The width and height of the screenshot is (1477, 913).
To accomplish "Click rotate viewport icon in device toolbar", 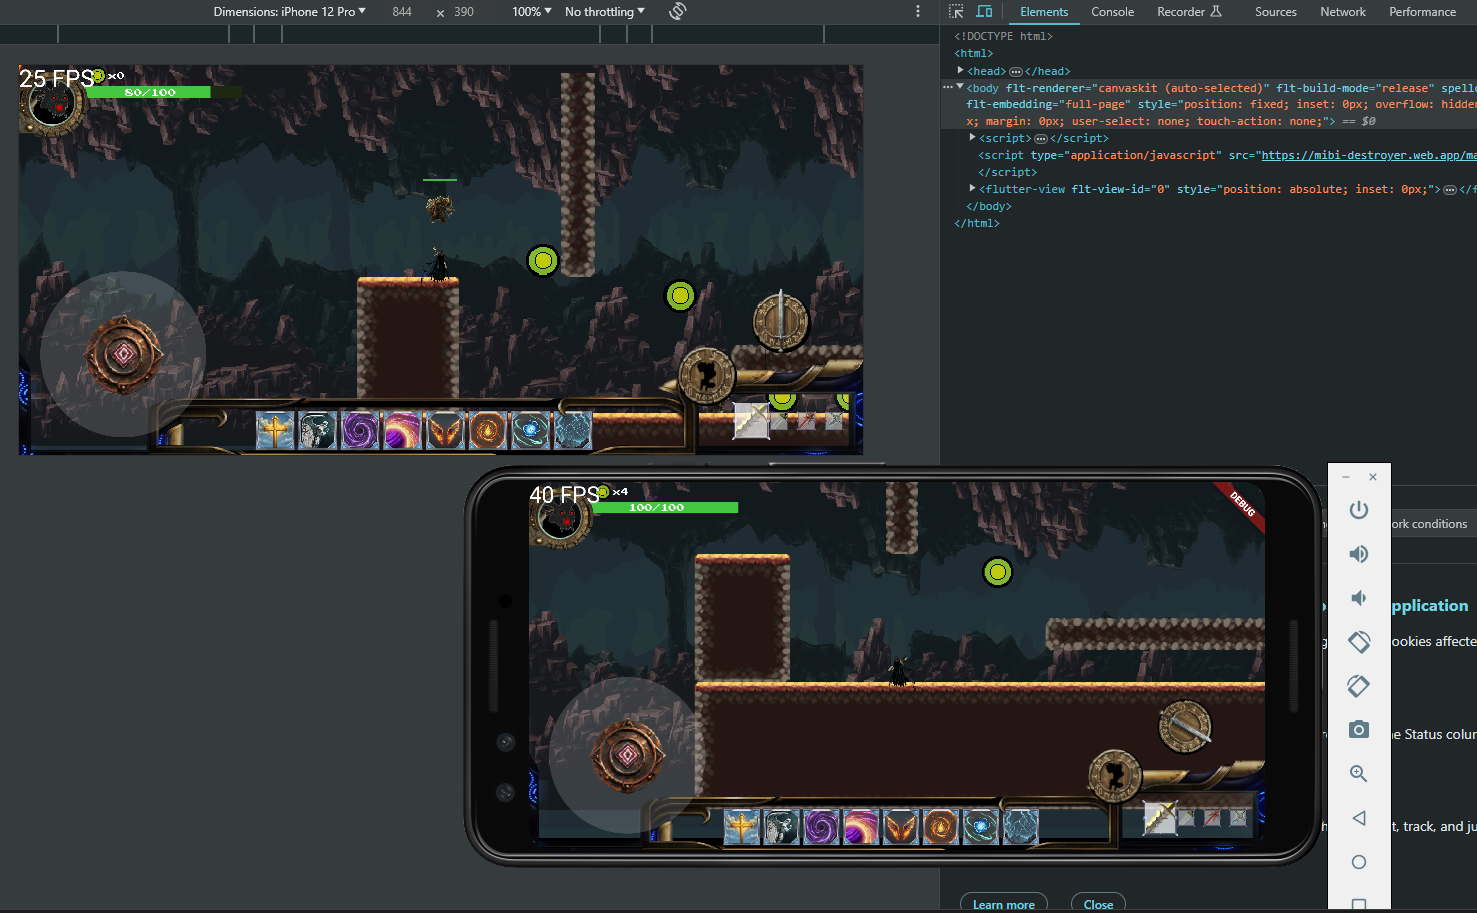I will click(677, 11).
